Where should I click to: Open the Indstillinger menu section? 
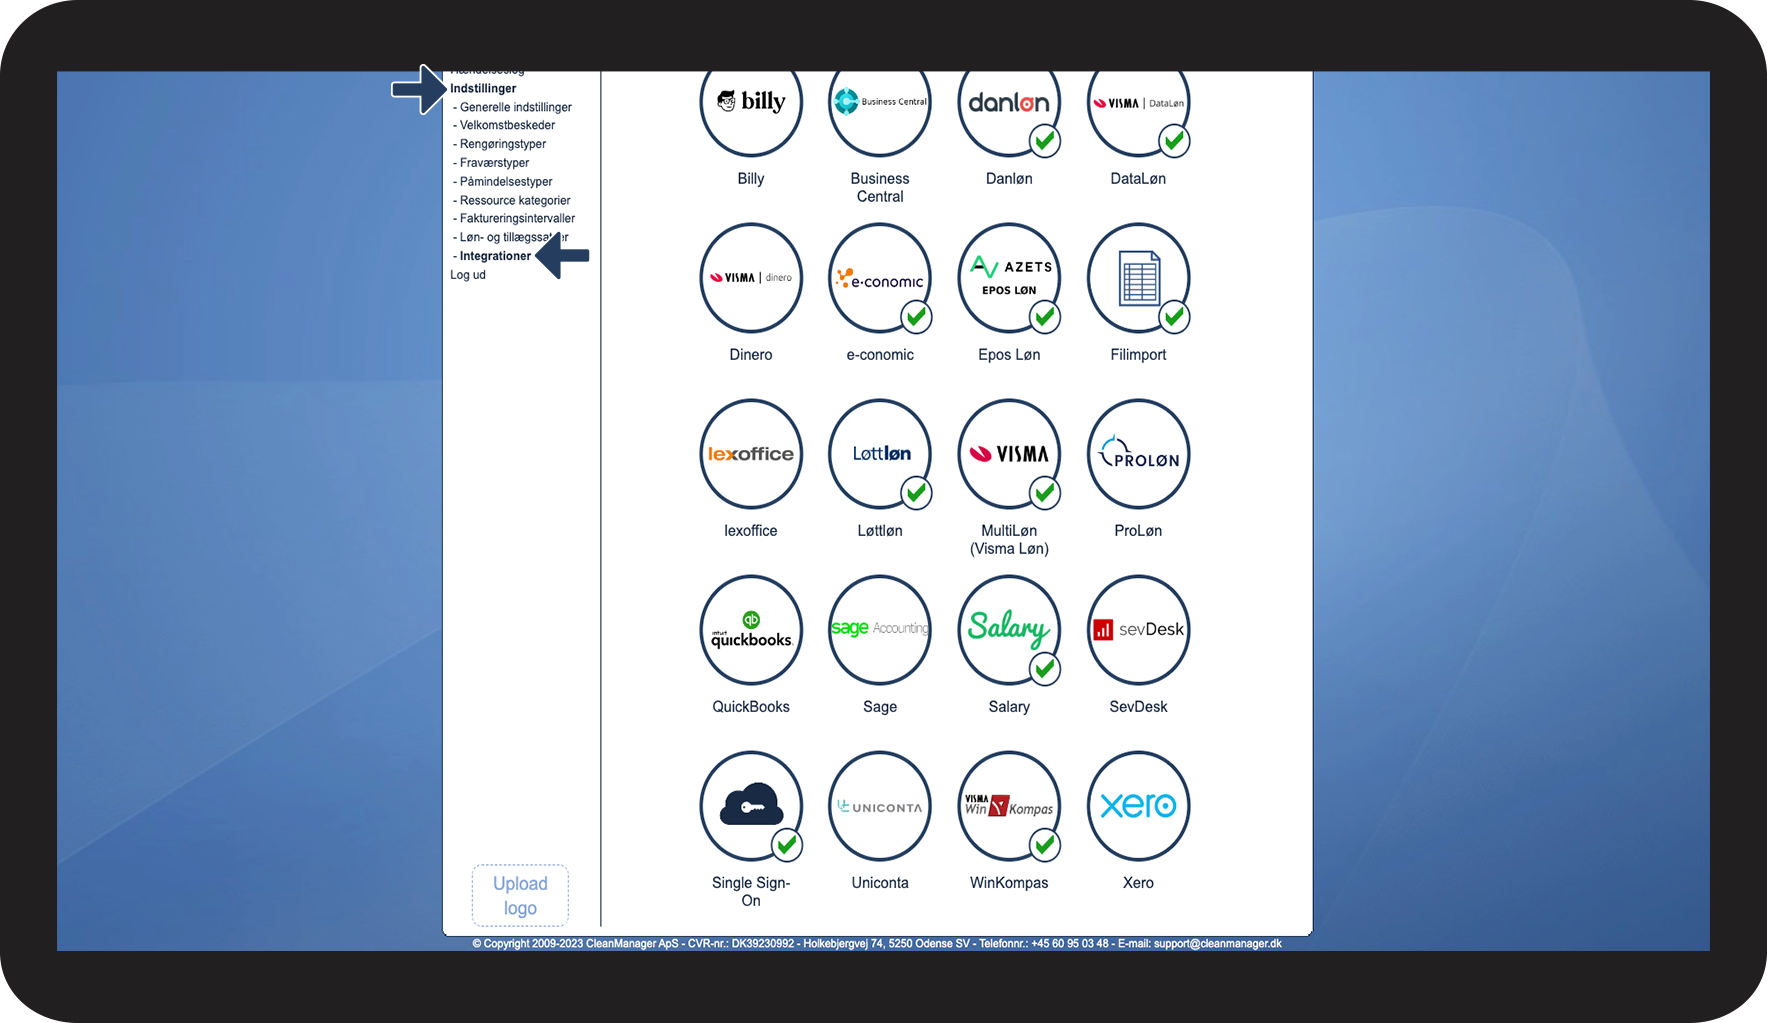(x=483, y=89)
